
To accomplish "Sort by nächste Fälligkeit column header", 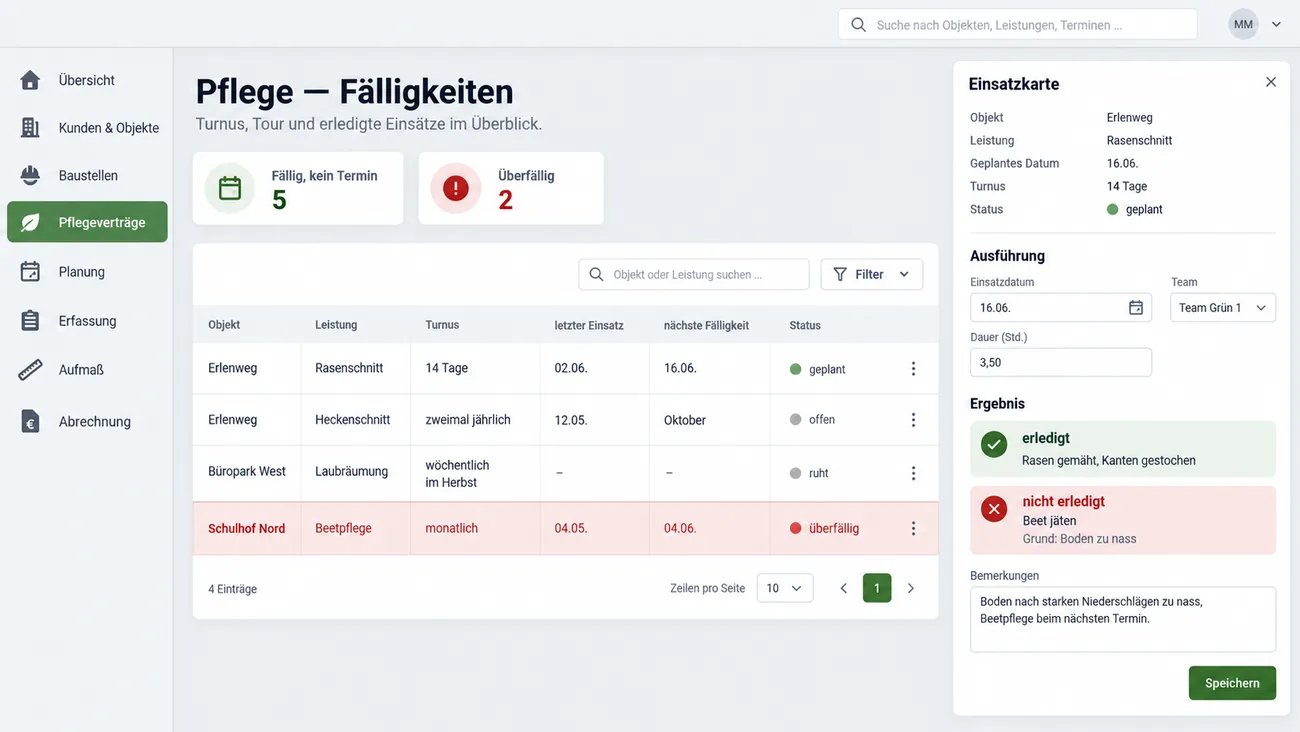I will tap(706, 325).
